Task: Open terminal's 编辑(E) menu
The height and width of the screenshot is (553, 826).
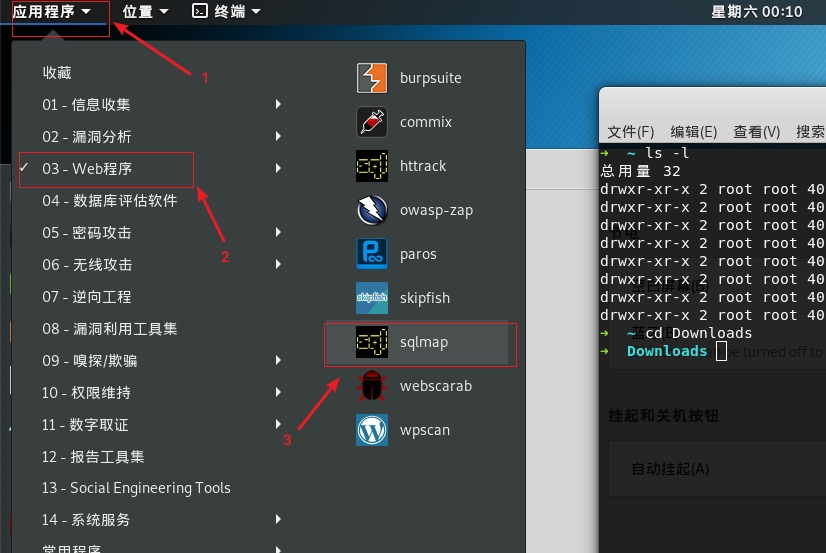Action: coord(693,131)
